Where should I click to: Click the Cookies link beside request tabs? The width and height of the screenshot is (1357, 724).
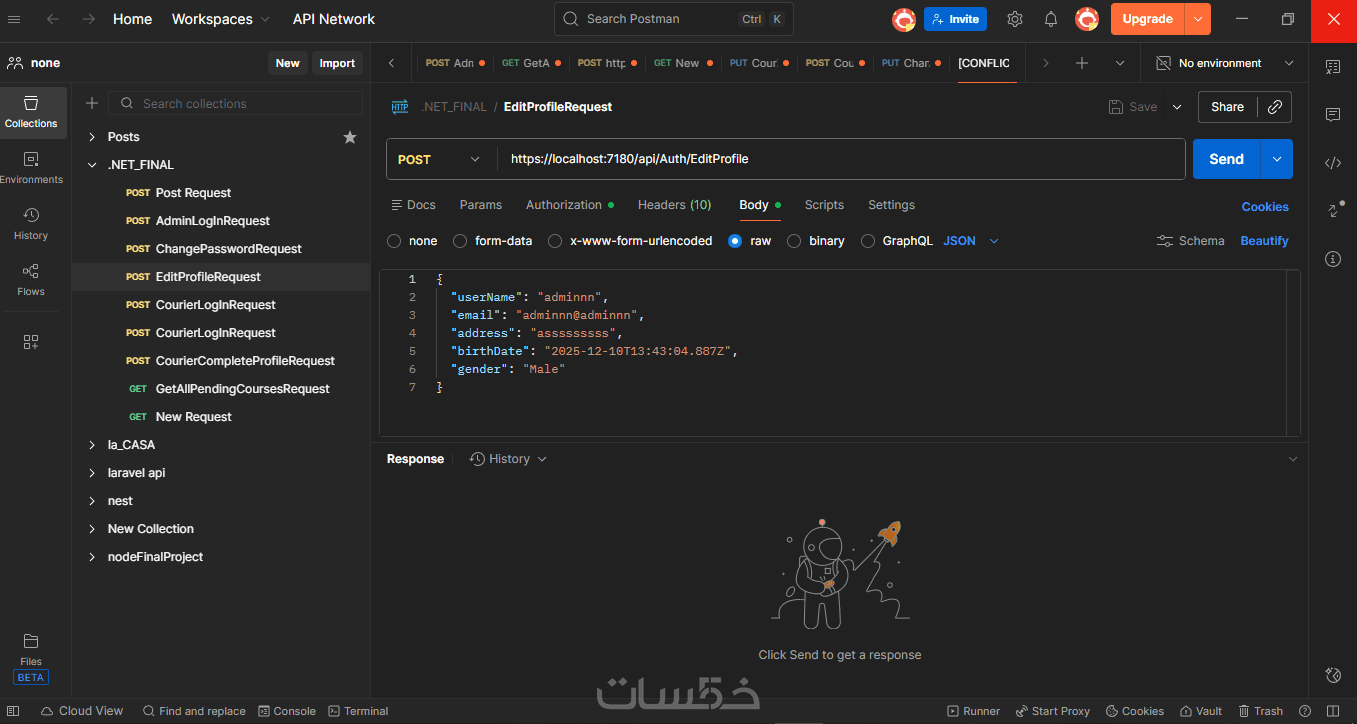point(1265,207)
